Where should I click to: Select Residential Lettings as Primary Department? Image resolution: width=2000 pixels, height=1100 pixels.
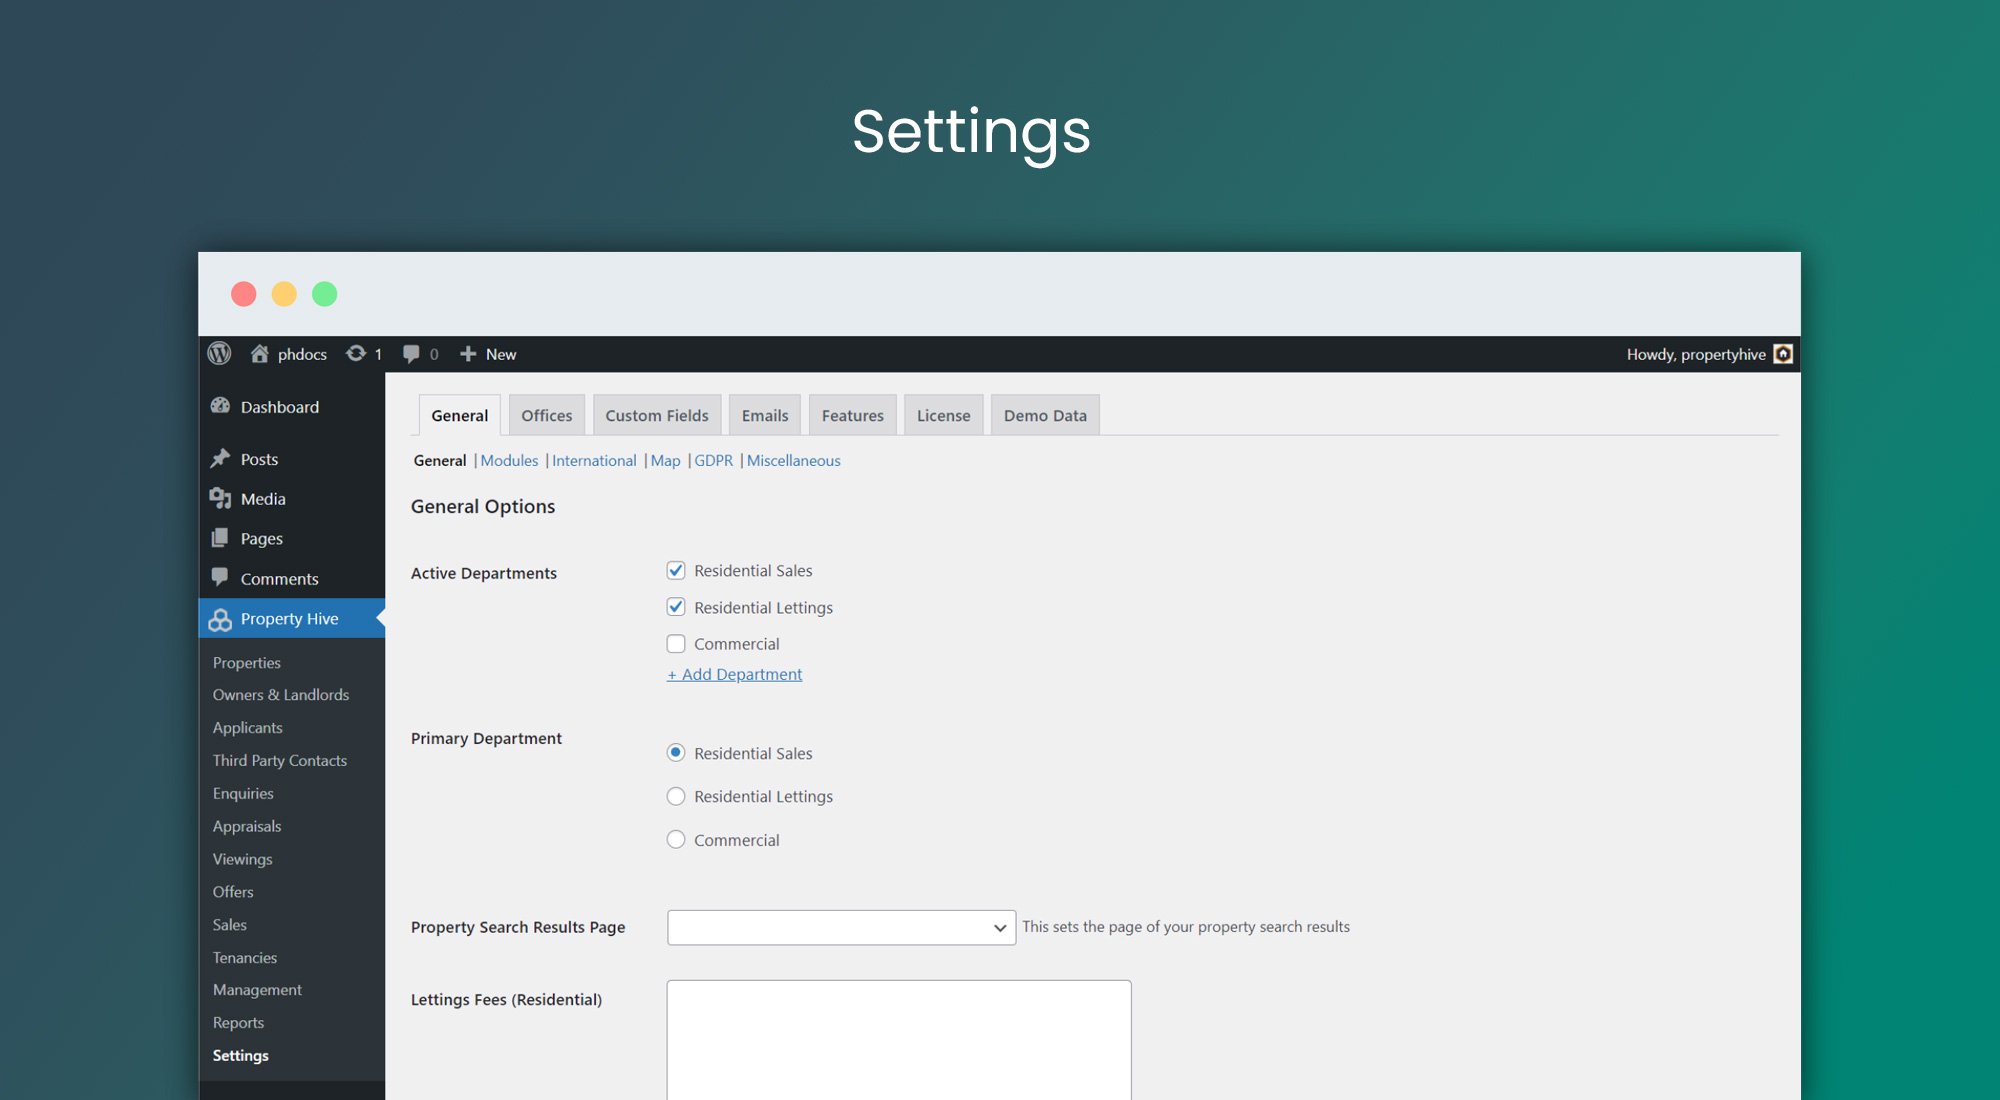[676, 797]
